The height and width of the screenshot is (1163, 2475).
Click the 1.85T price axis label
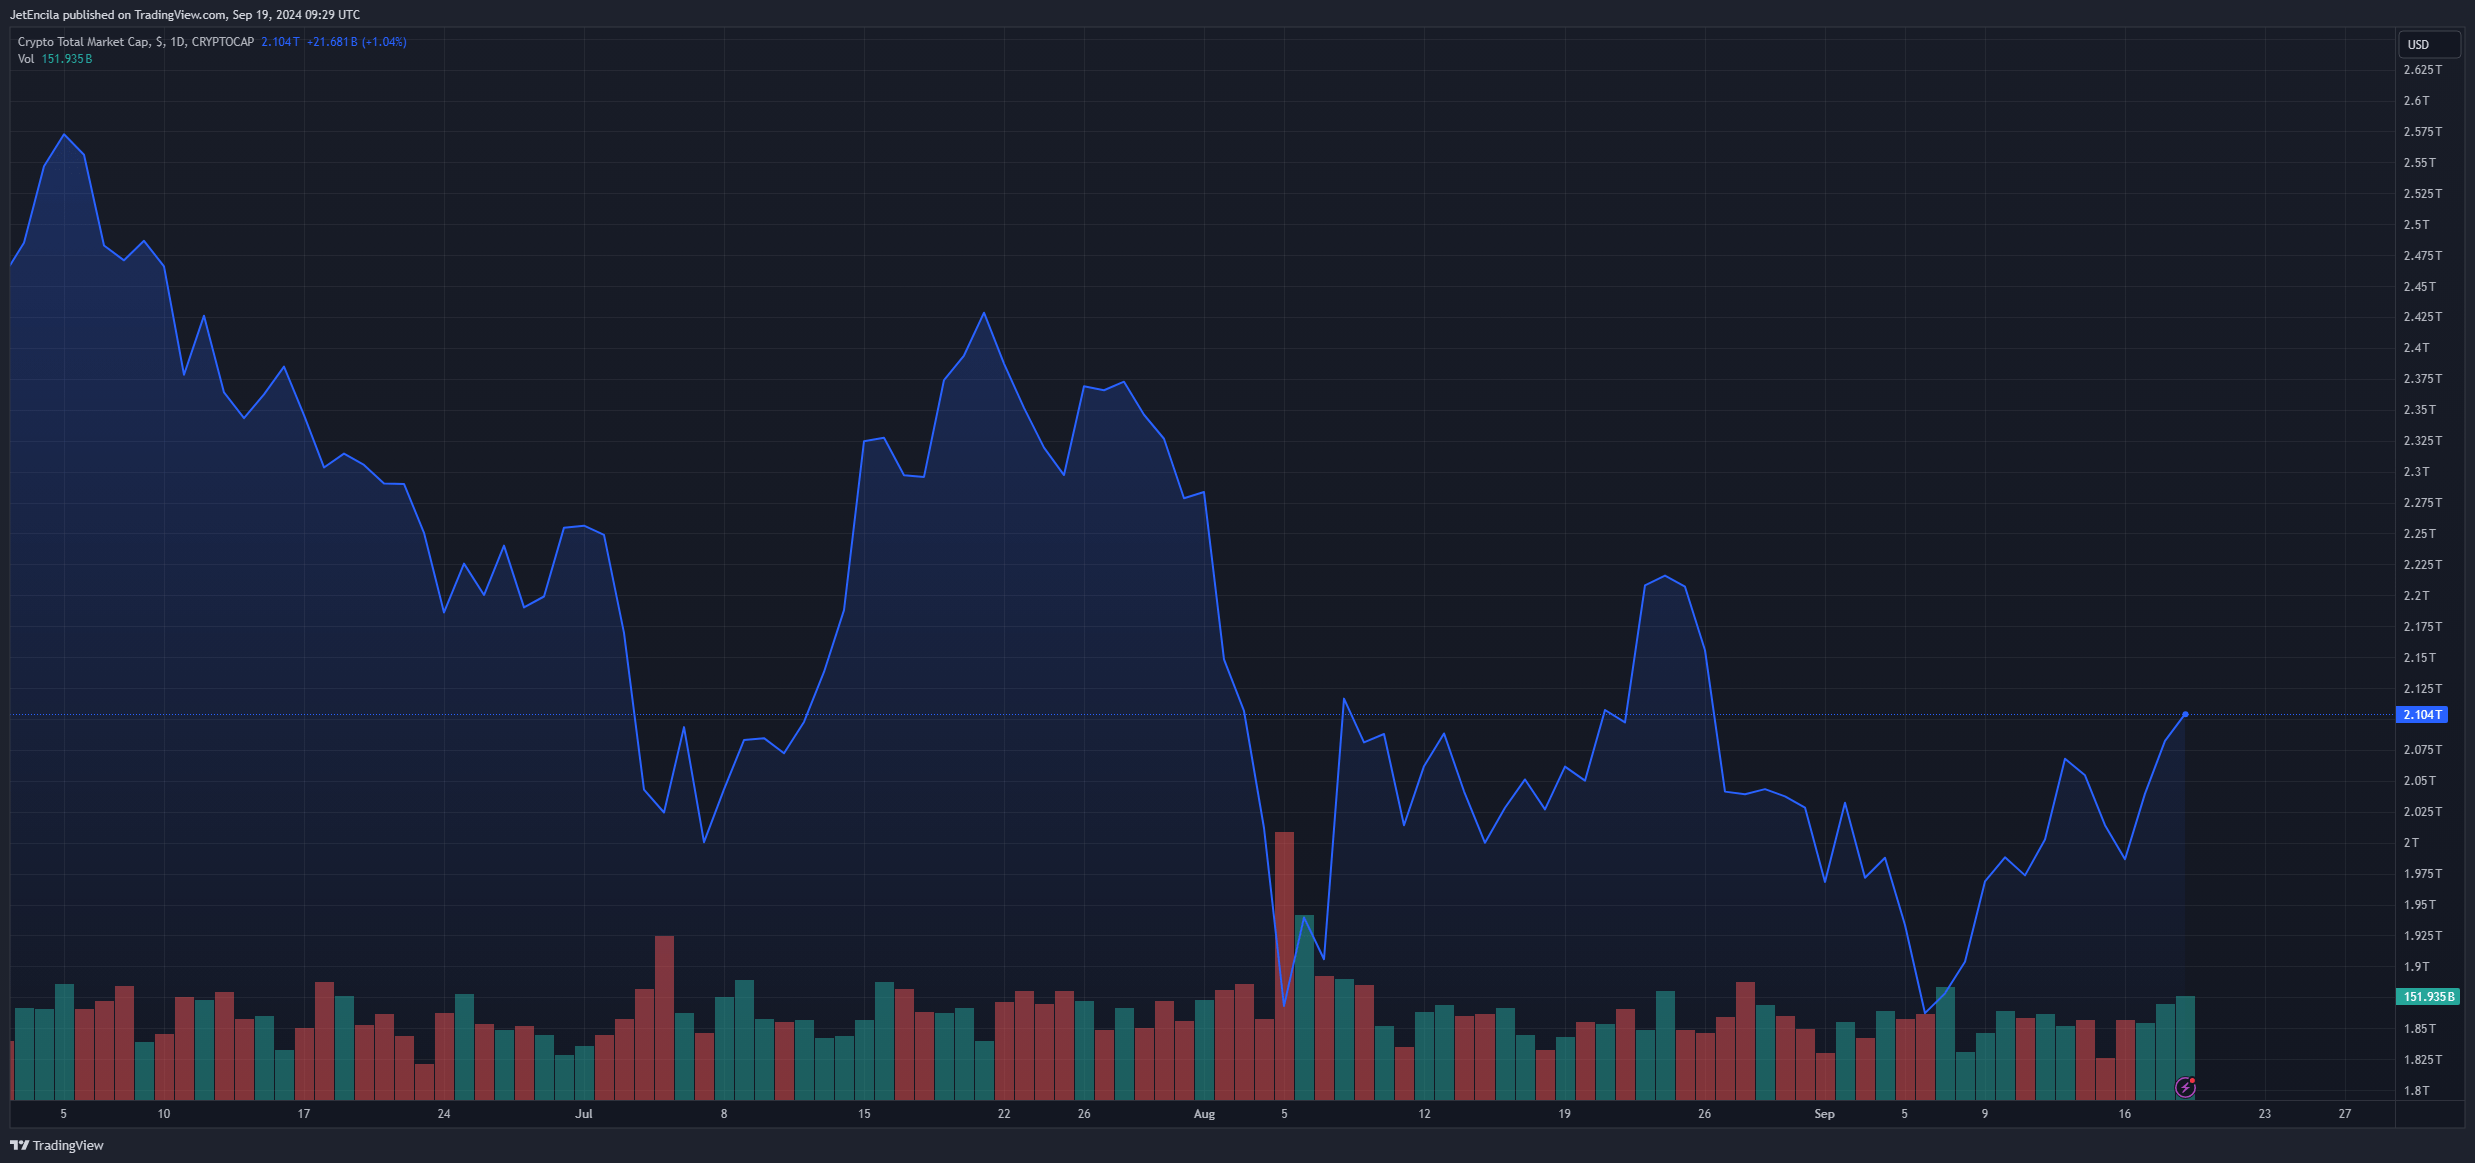pos(2420,1029)
